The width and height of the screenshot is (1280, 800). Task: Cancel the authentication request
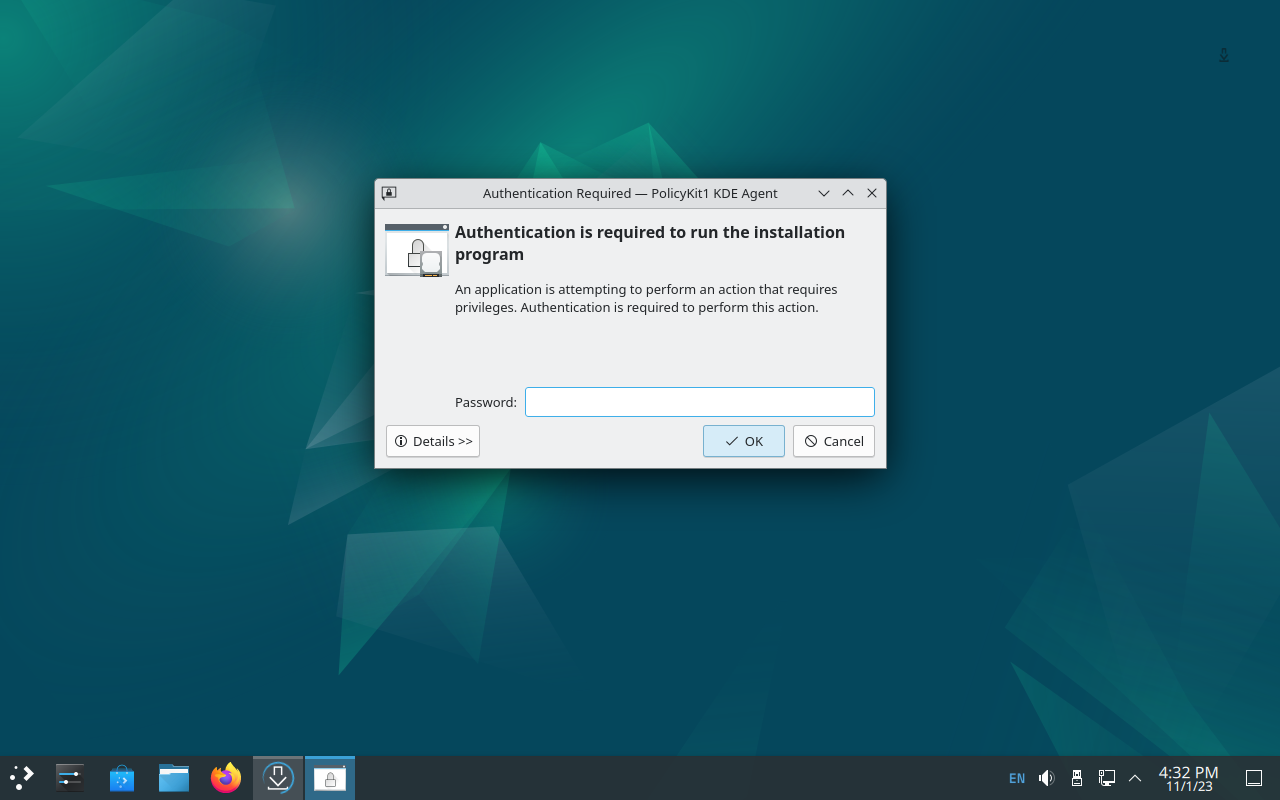[x=834, y=441]
